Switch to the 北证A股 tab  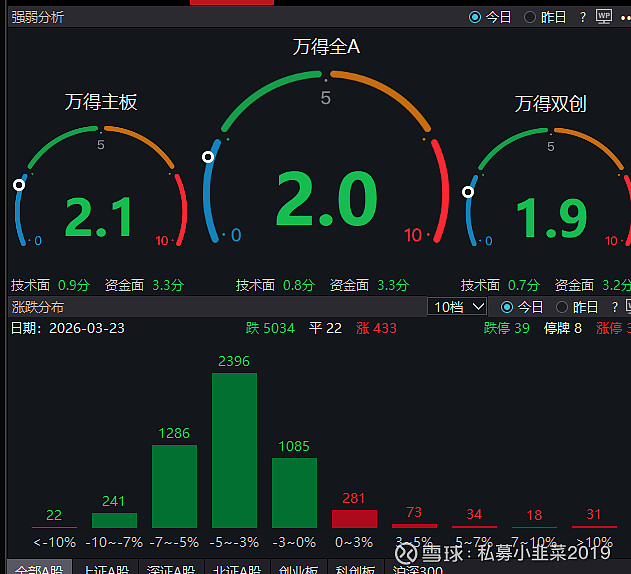click(237, 568)
